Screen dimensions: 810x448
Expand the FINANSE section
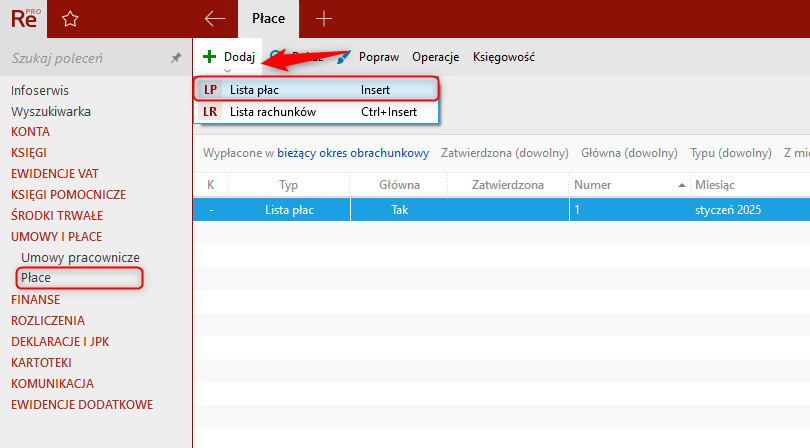[x=35, y=300]
